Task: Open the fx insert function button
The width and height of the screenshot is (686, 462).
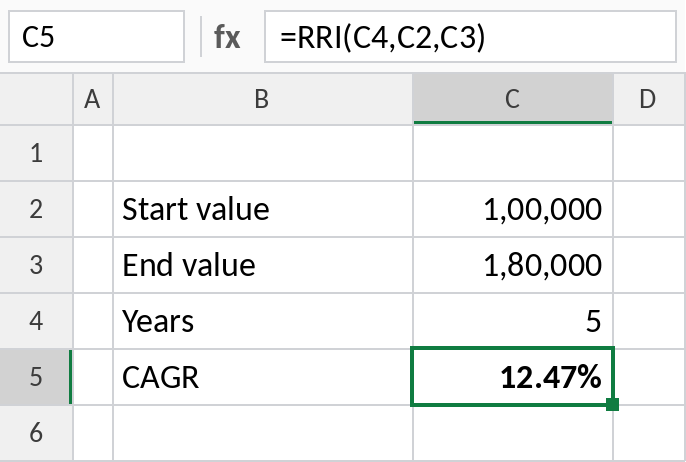Action: tap(227, 37)
